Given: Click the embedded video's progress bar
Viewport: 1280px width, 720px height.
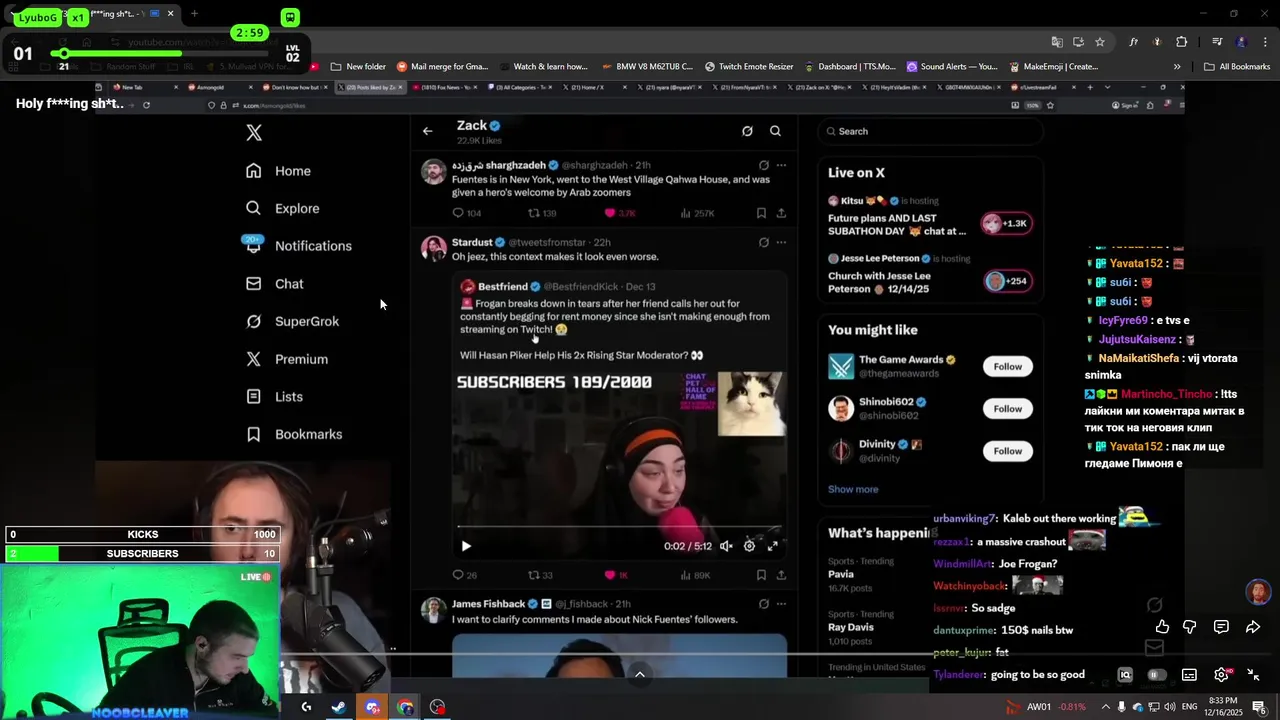Looking at the screenshot, I should (x=619, y=527).
